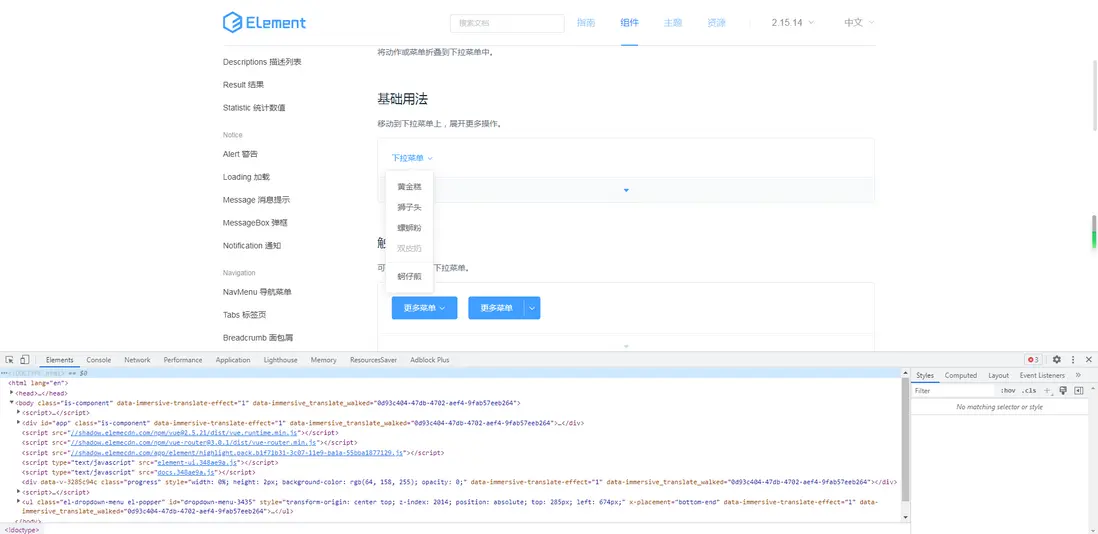Click the paint brush icon in Styles toolbar

(x=1063, y=391)
